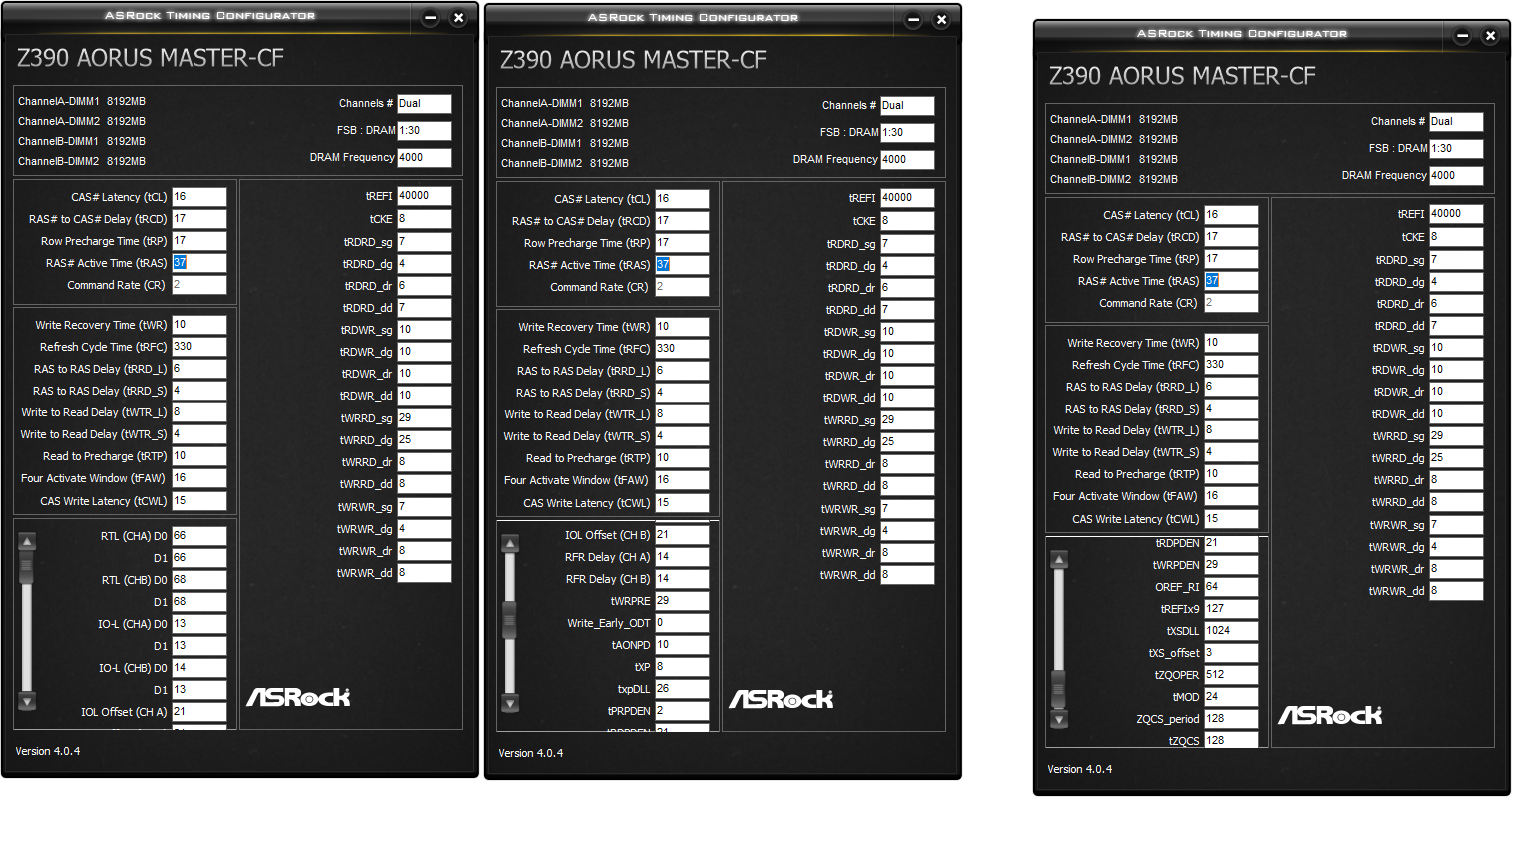This screenshot has width=1536, height=864.
Task: Click tRAS value 37 in middle window
Action: [682, 265]
